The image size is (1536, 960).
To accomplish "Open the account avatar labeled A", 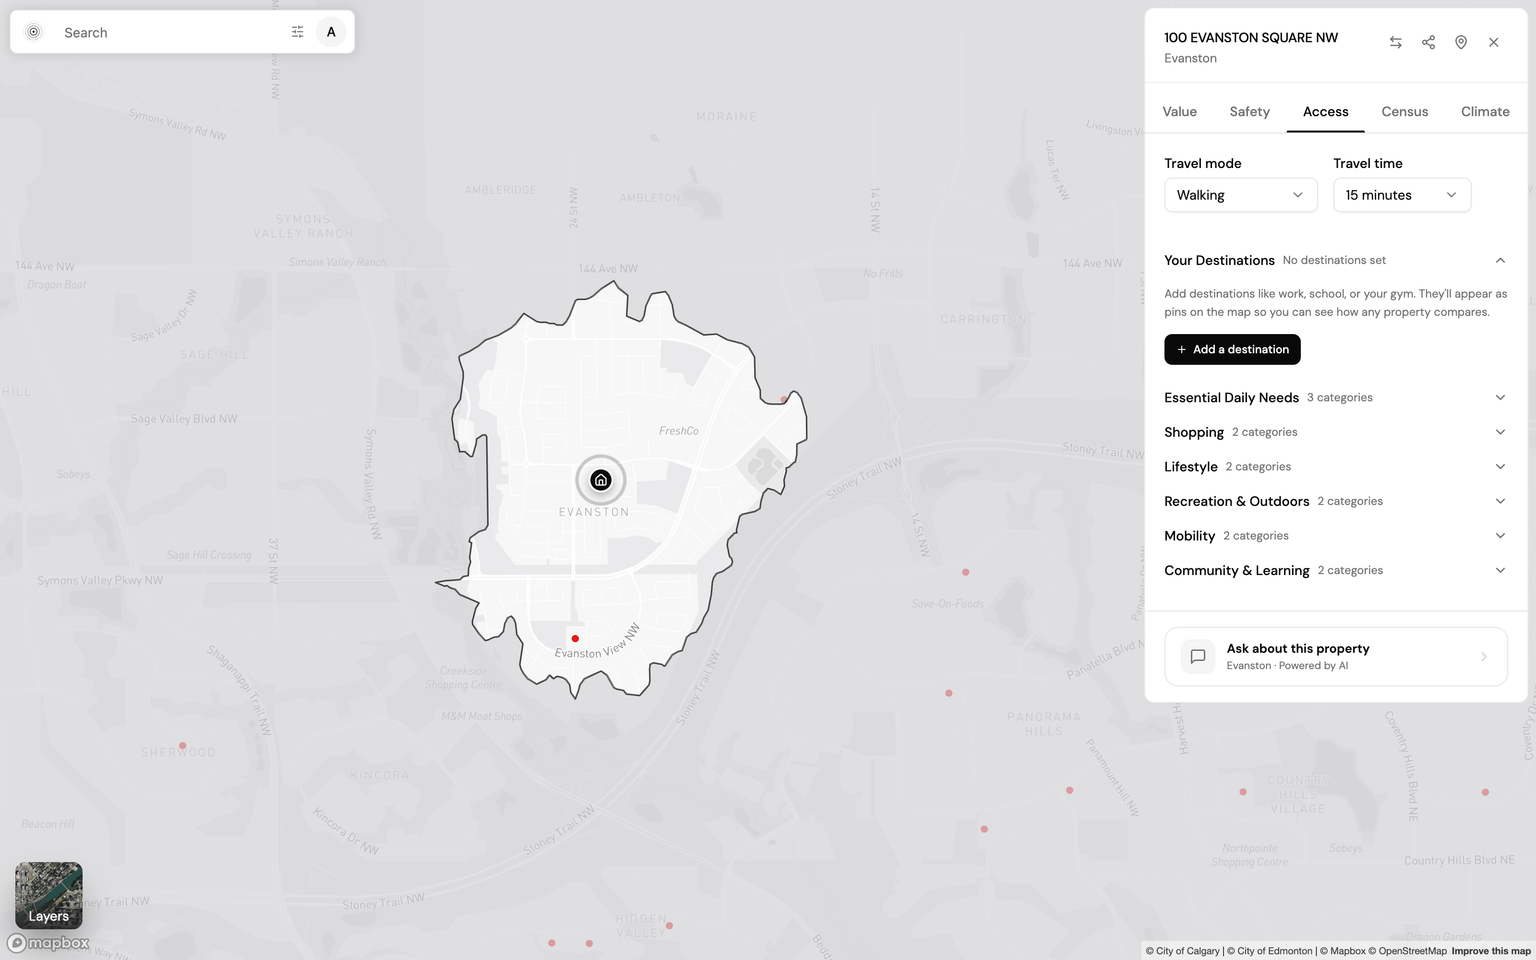I will pos(331,32).
